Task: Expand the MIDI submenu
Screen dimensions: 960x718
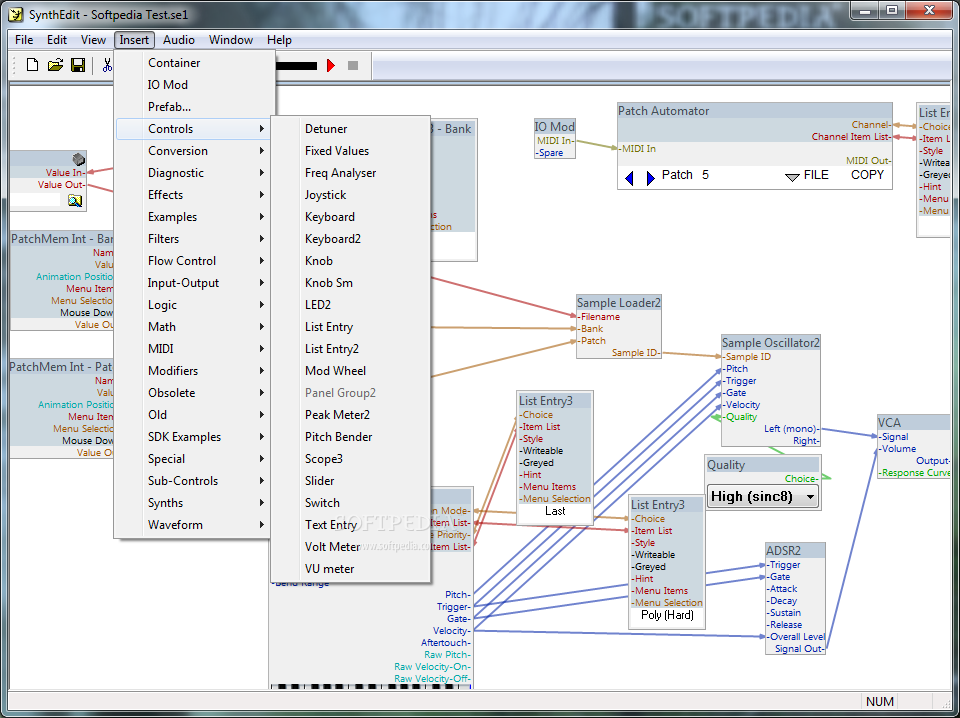Action: click(193, 349)
